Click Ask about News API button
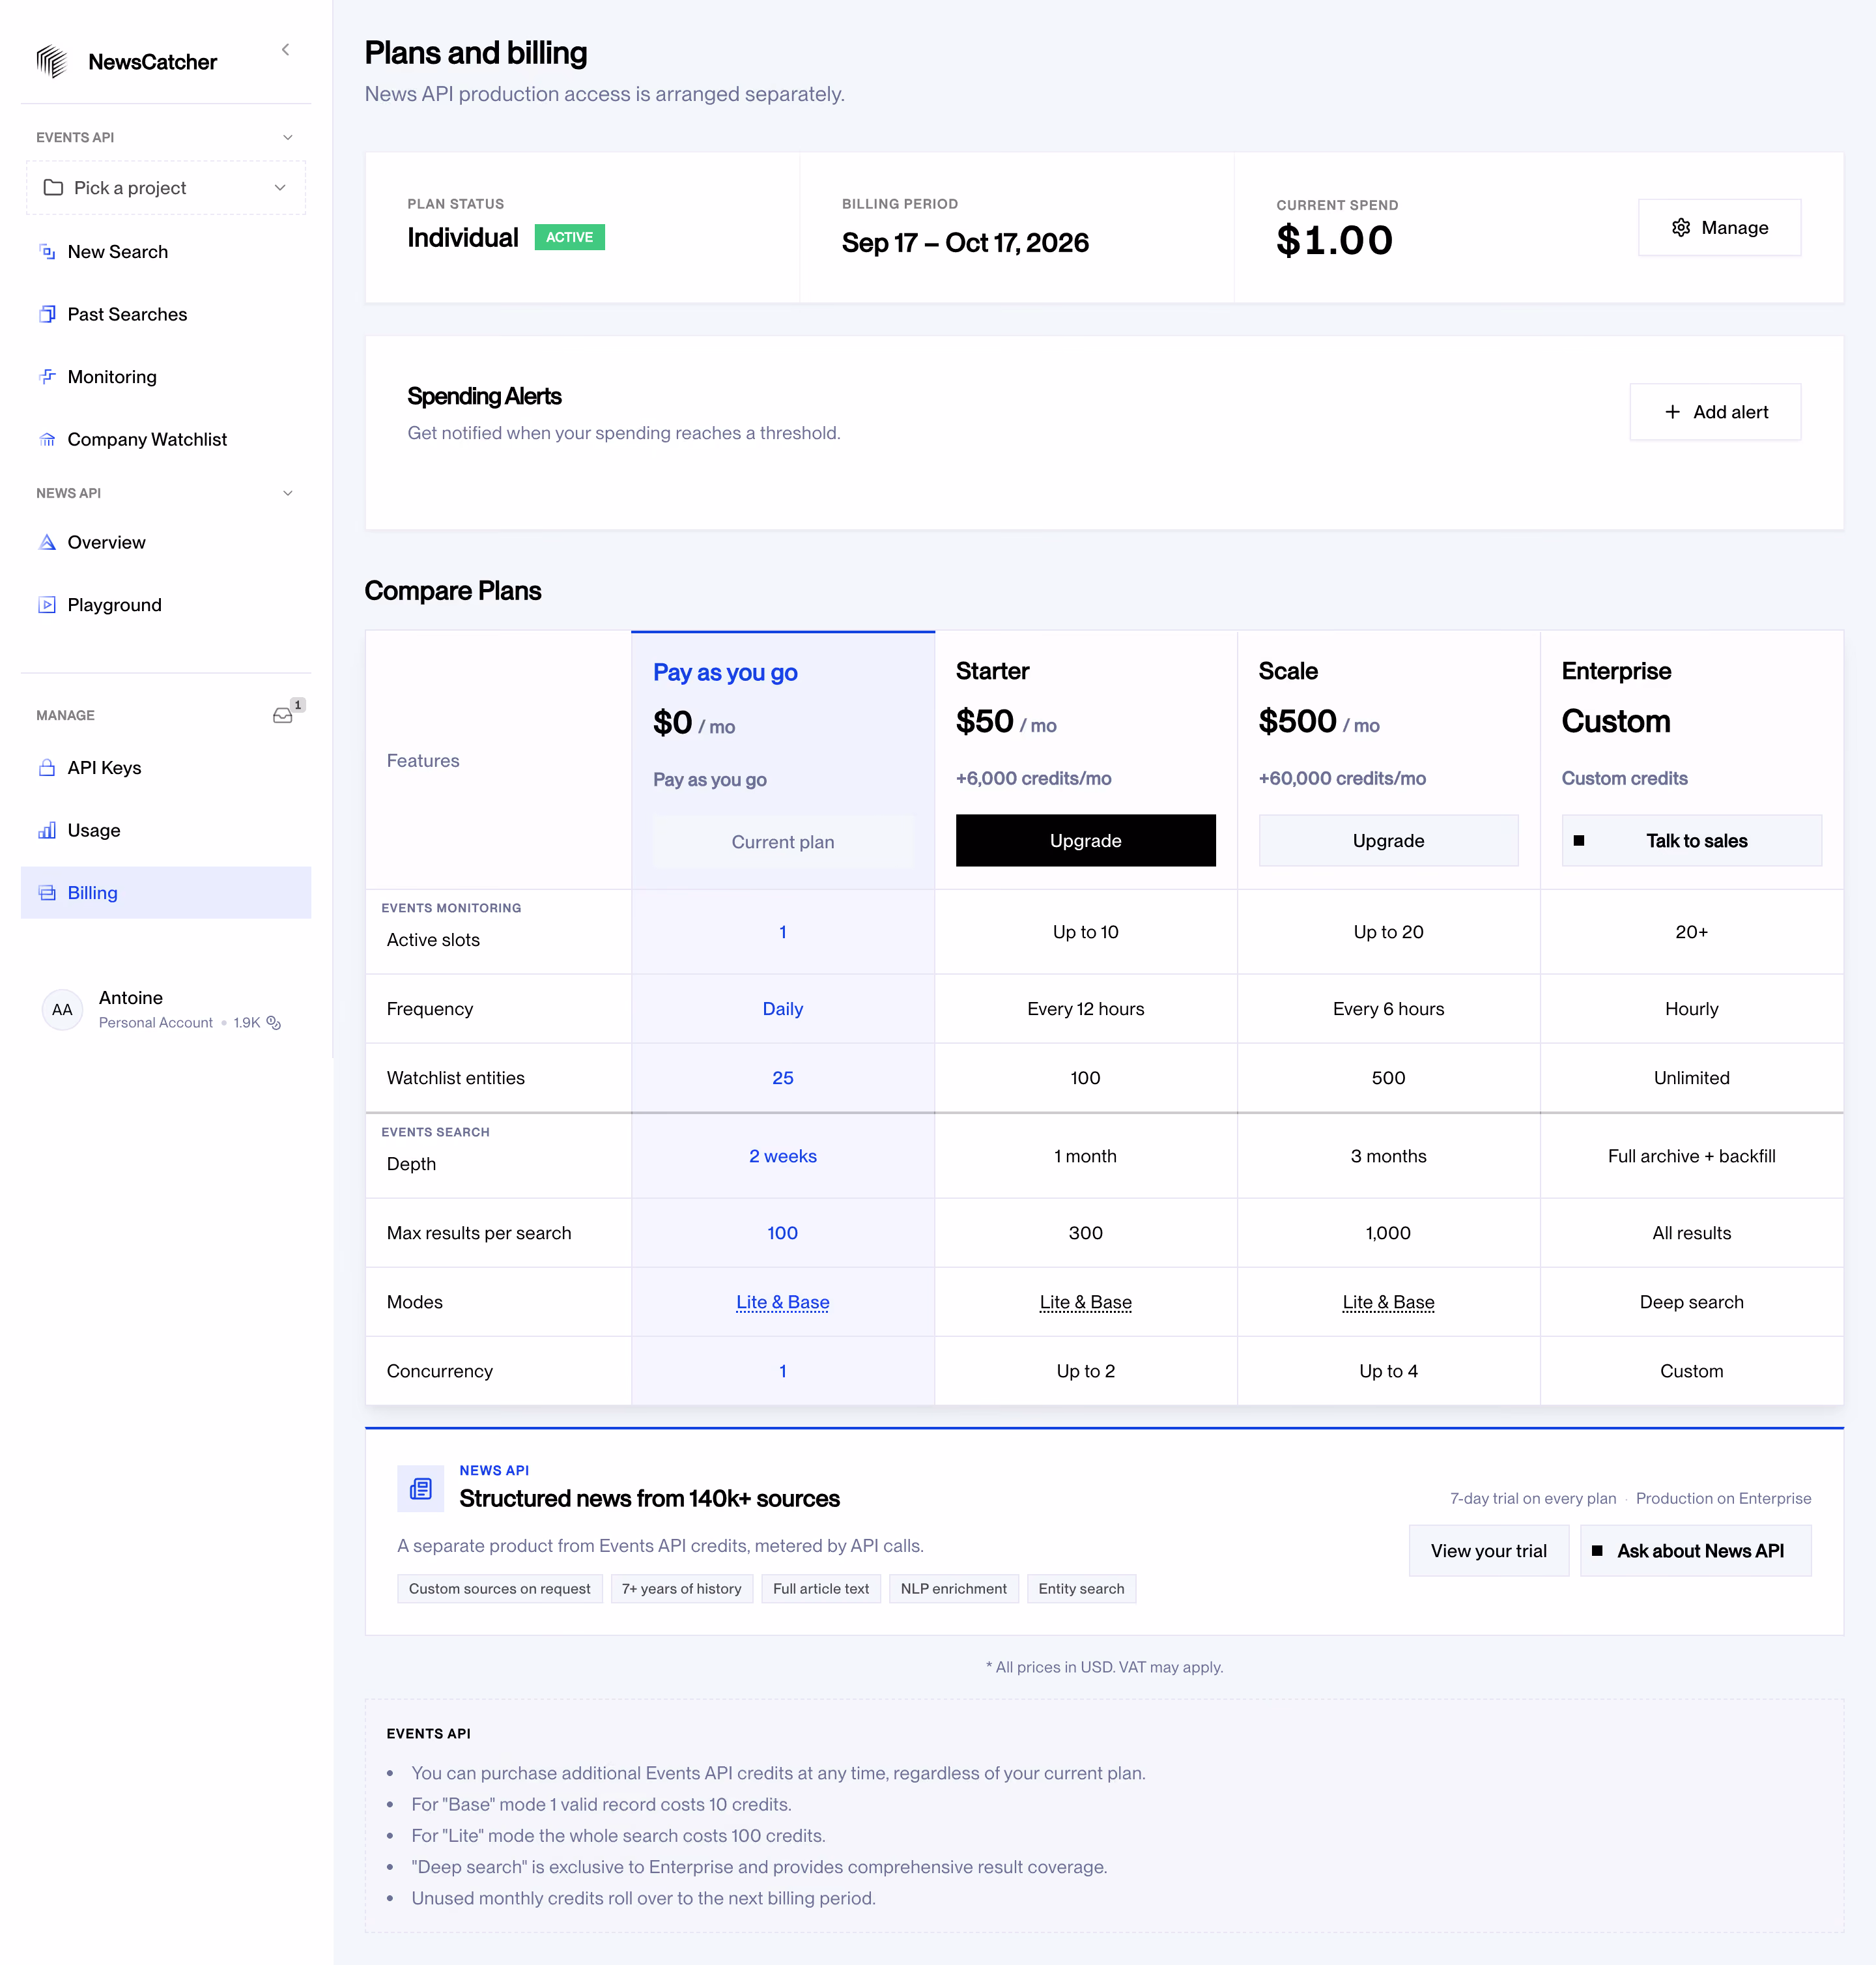Viewport: 1876px width, 1965px height. (x=1695, y=1551)
